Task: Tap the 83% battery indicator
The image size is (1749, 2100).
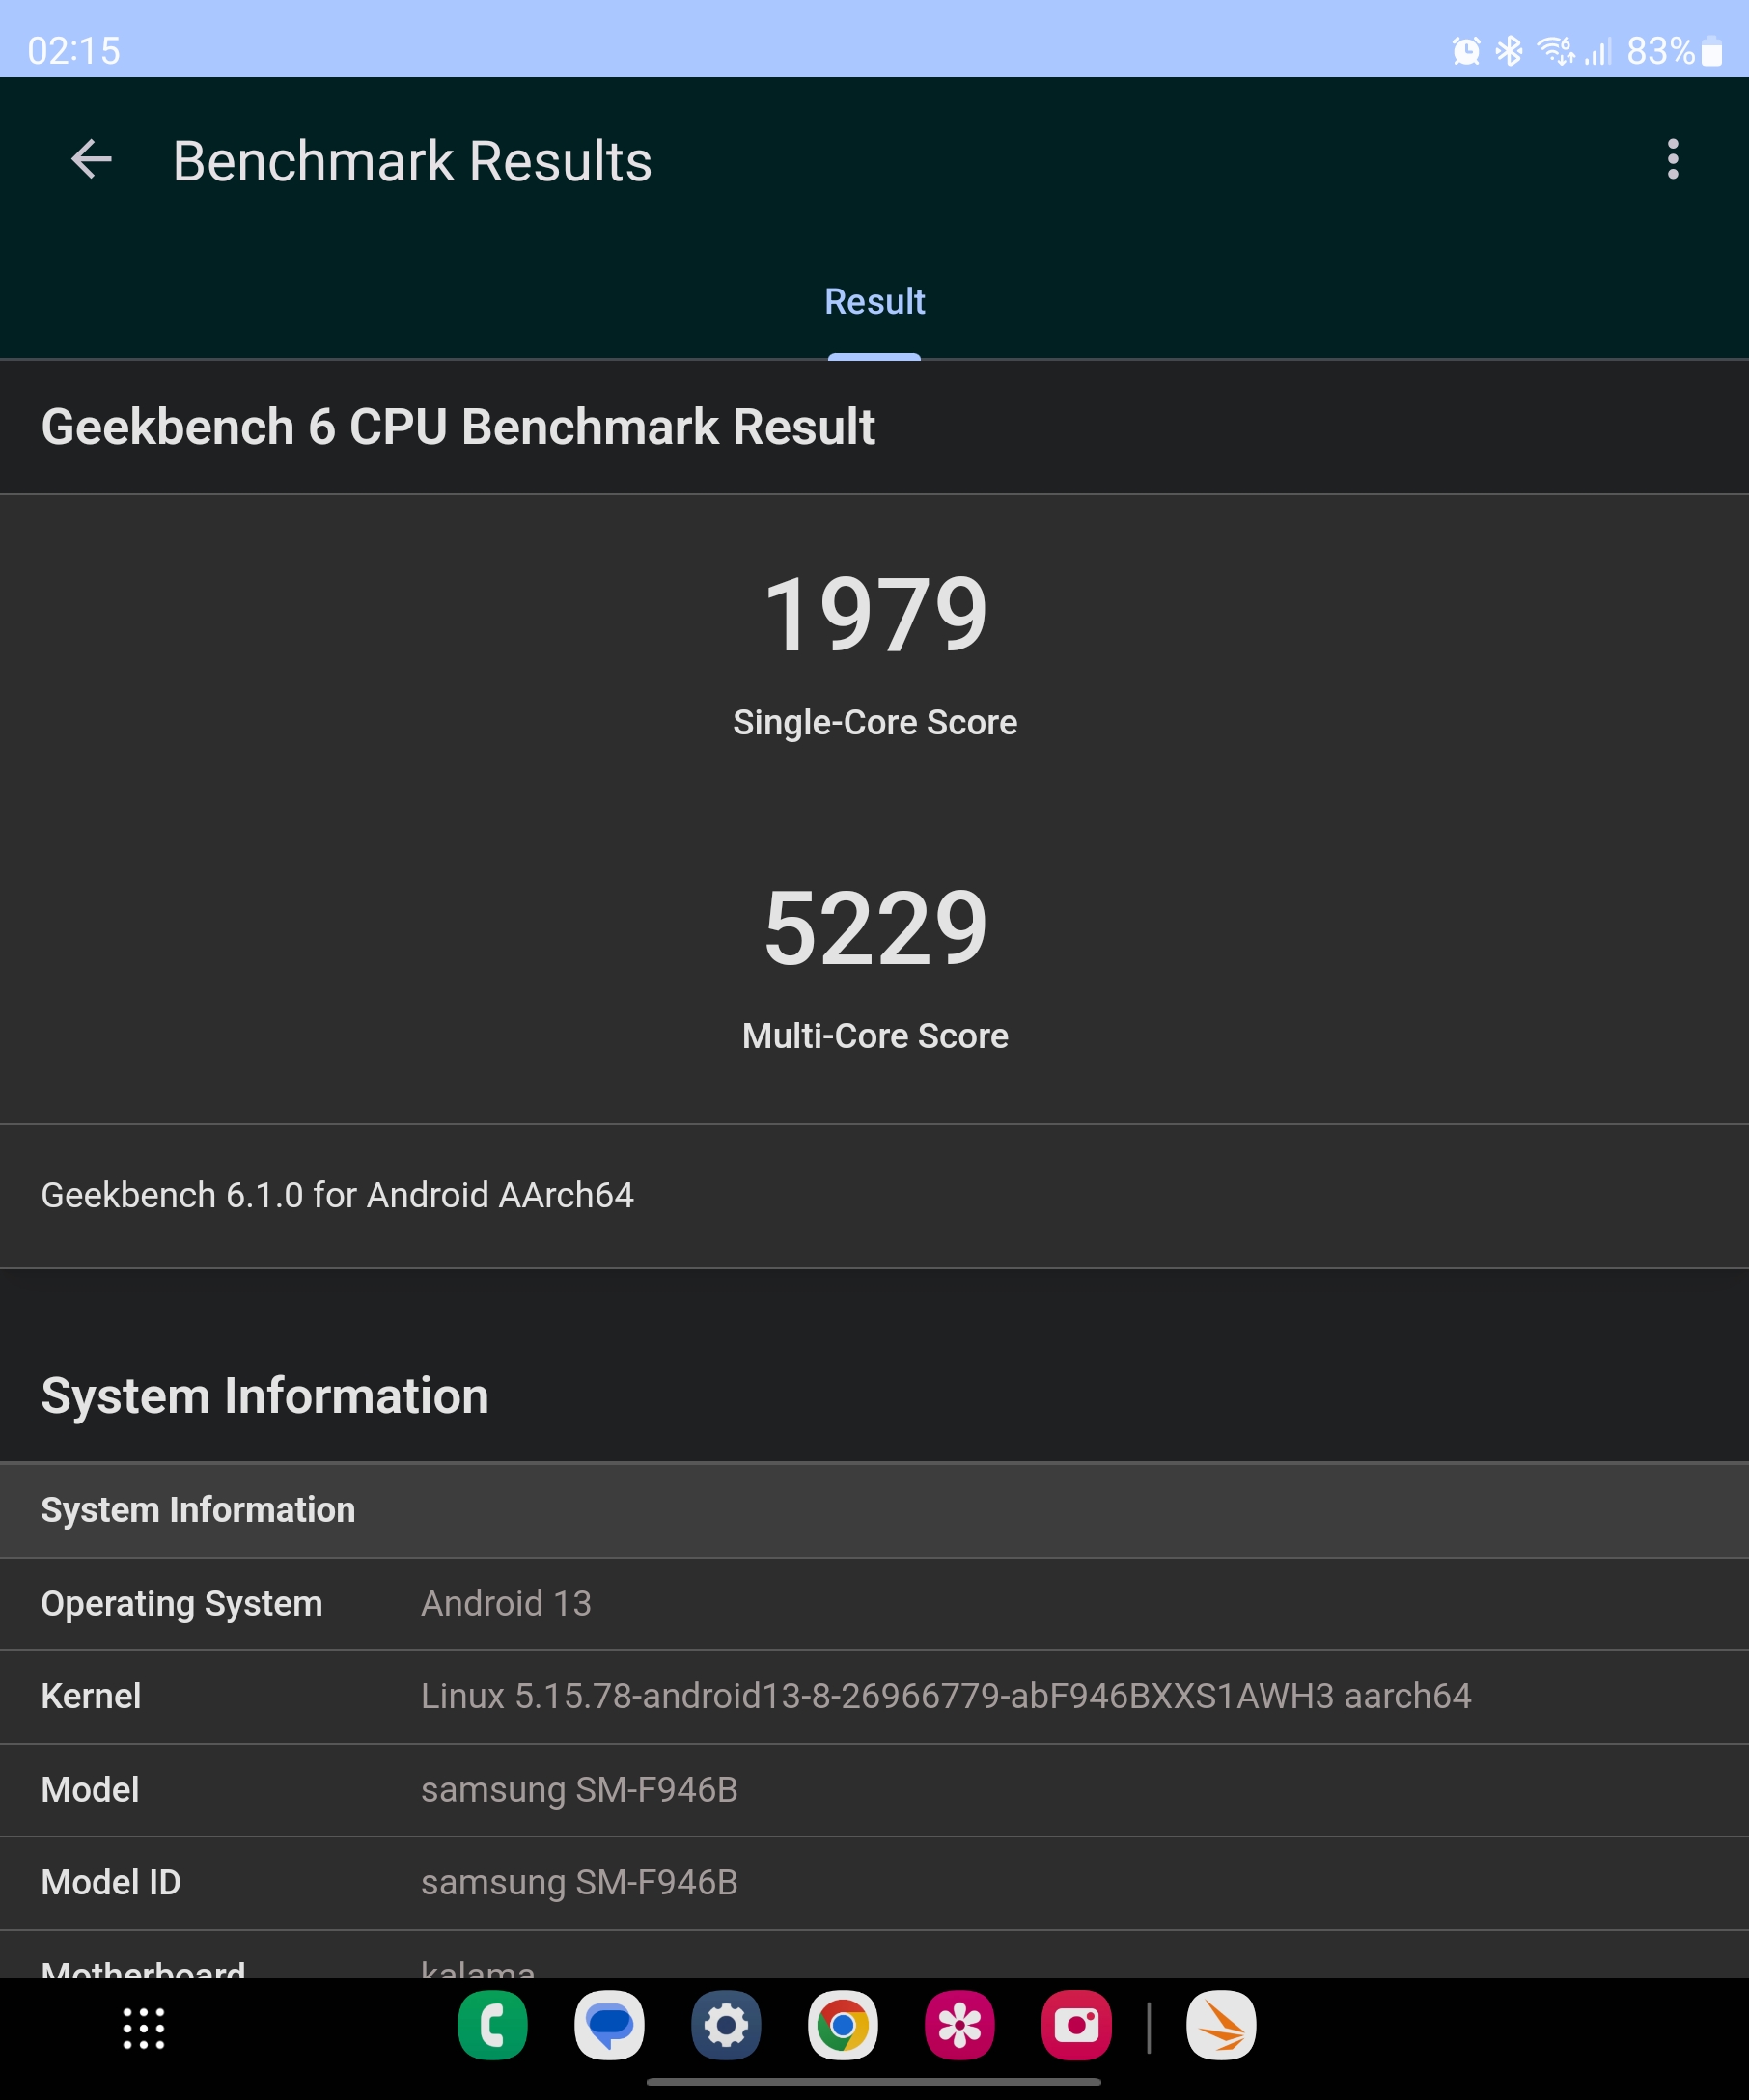Action: click(1673, 50)
